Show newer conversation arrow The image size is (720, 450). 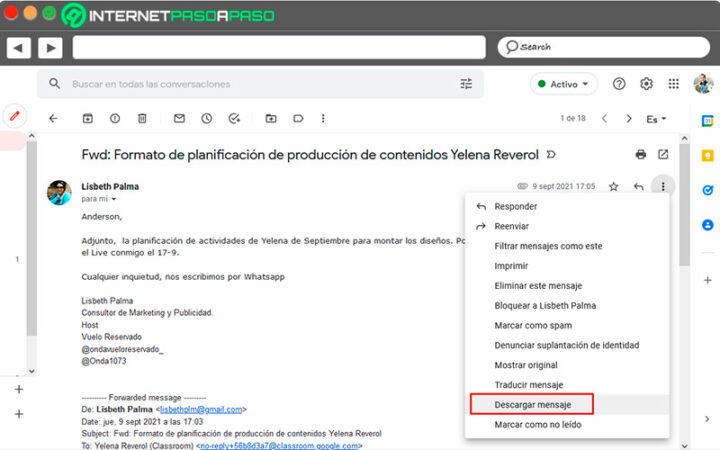(604, 118)
